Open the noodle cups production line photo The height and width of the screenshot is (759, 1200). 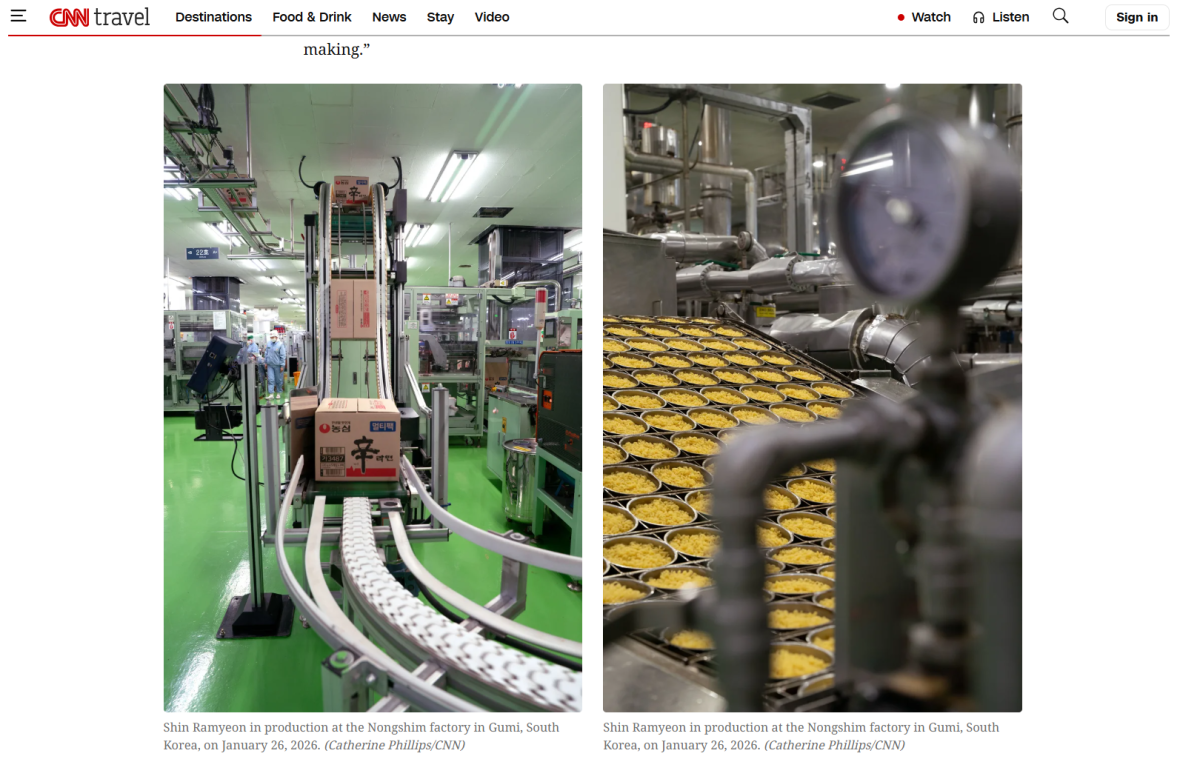click(x=812, y=397)
